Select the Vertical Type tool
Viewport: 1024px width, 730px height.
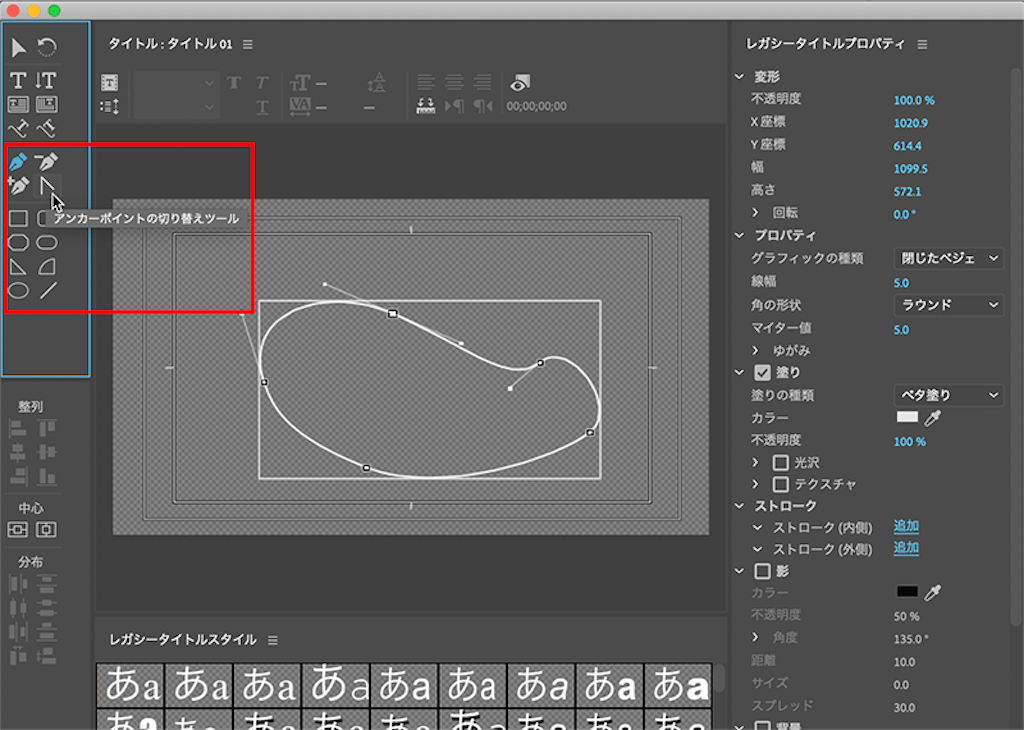tap(46, 80)
